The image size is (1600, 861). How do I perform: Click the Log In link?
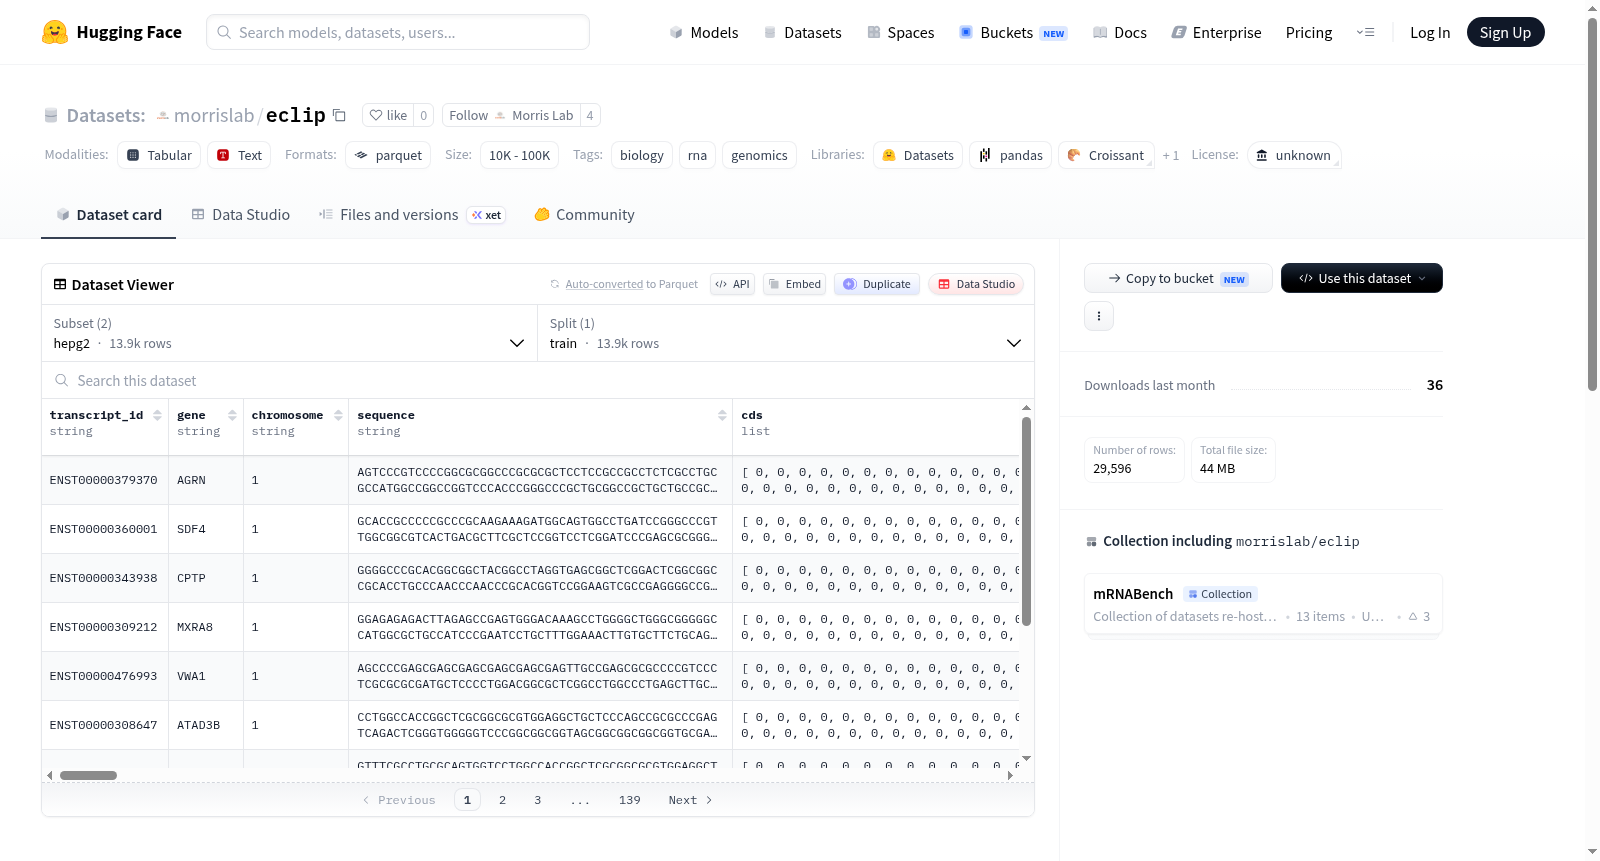coord(1430,32)
